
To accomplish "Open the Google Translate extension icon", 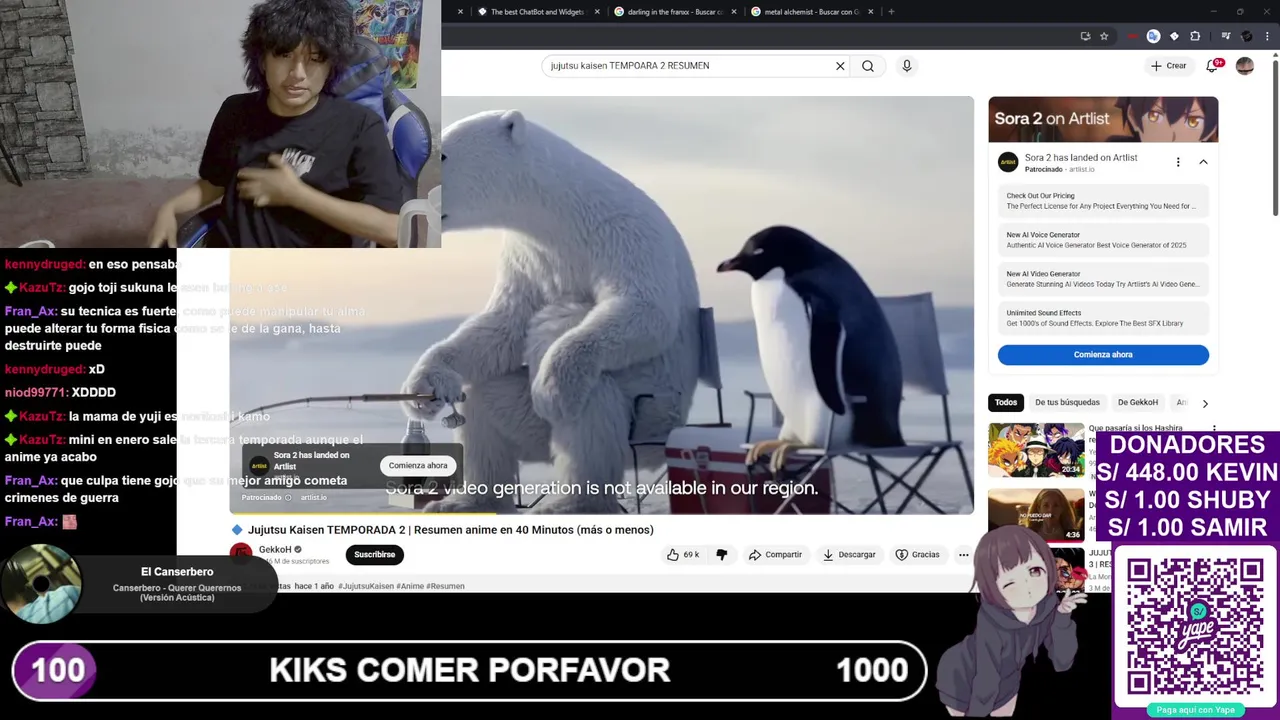I will tap(1153, 36).
